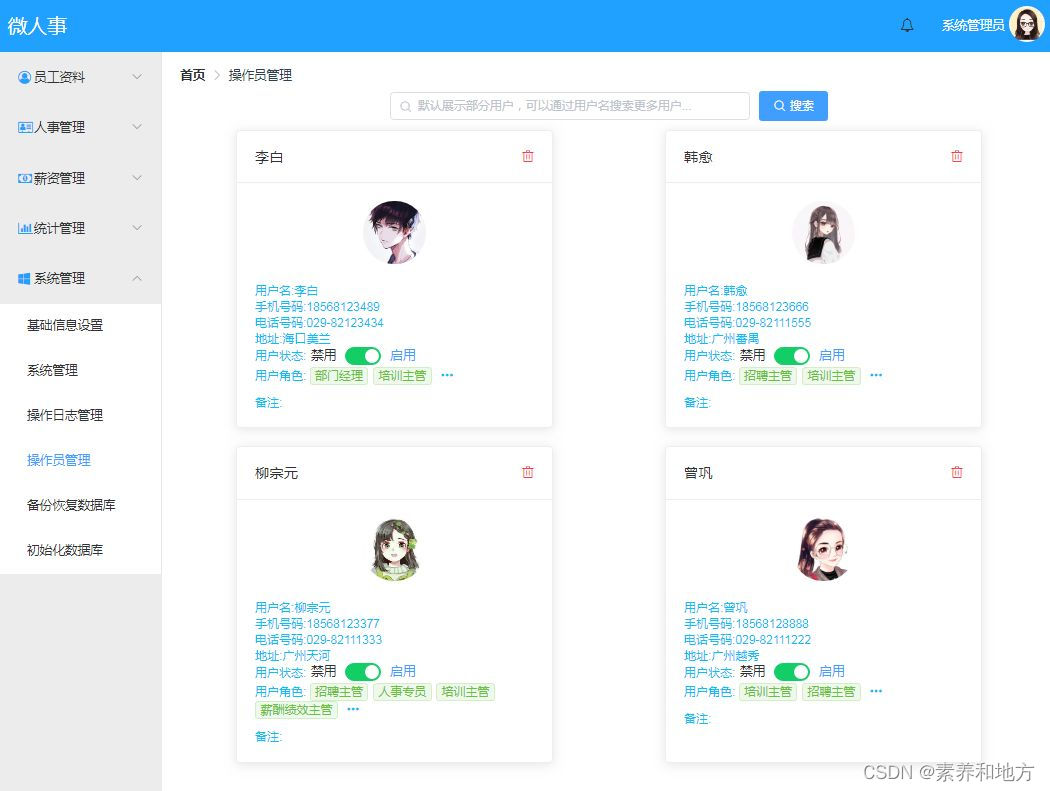The image size is (1050, 791).
Task: Click 韩愈's avatar image
Action: (x=823, y=232)
